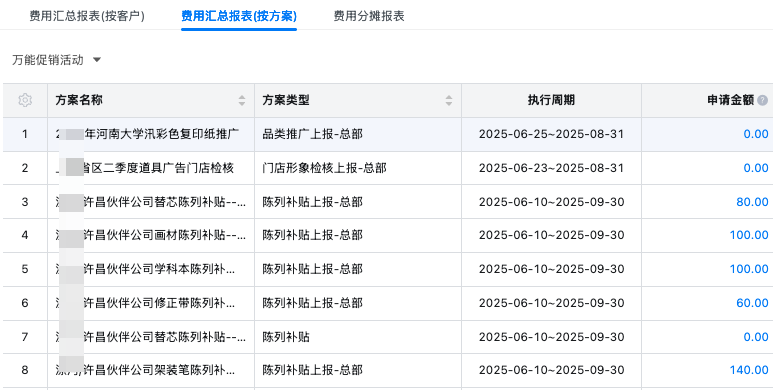Click the period 2025-06-23~2025-08-31

(551, 168)
